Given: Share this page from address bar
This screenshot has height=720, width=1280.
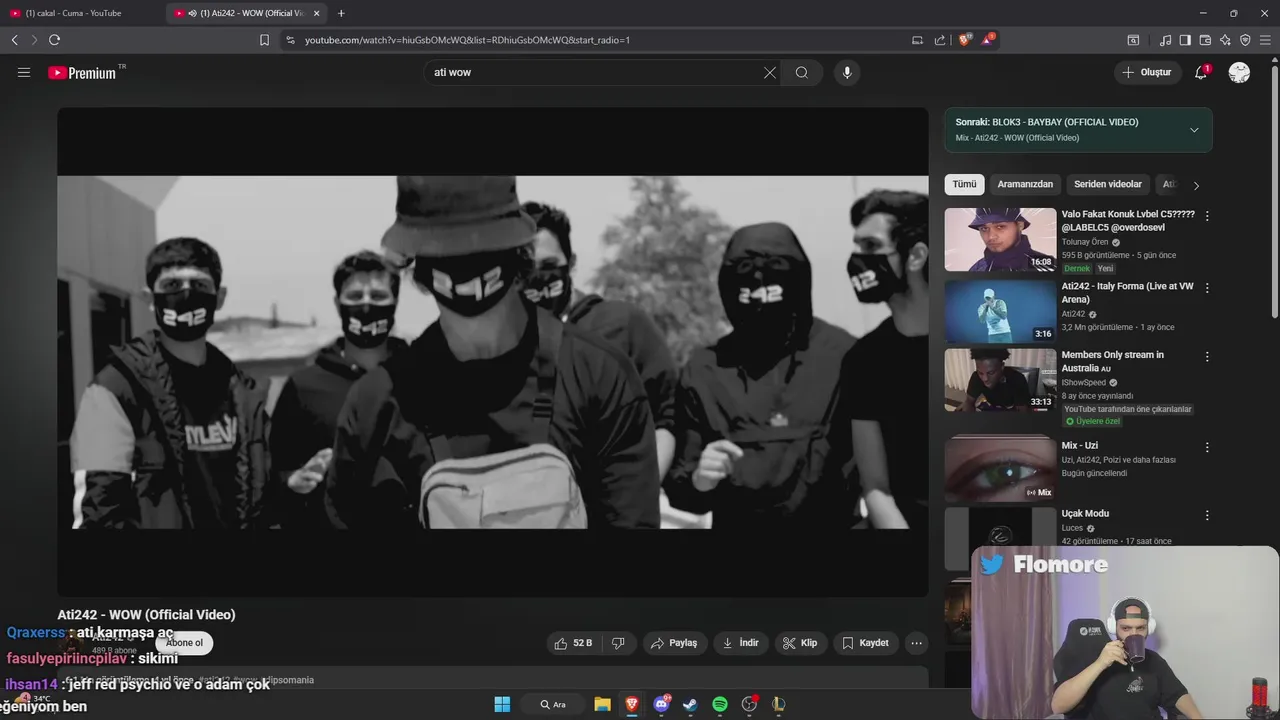Looking at the screenshot, I should [x=940, y=40].
